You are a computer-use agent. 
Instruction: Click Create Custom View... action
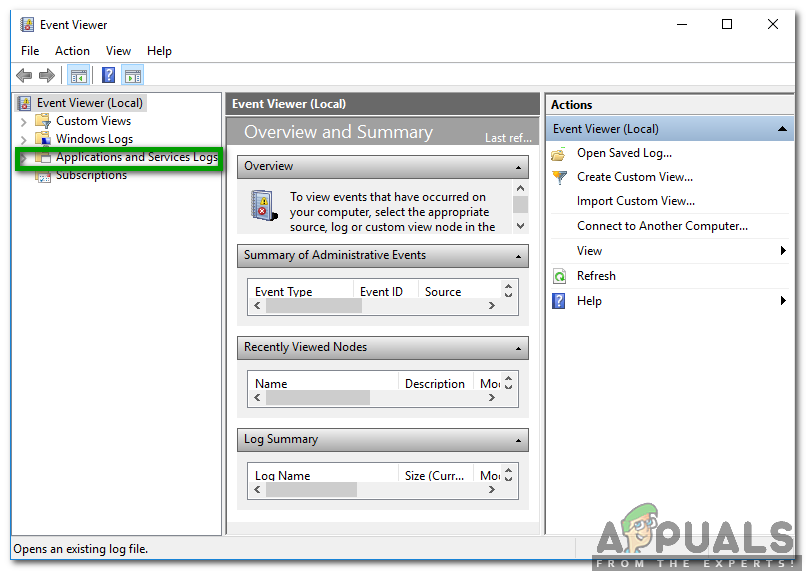[635, 177]
